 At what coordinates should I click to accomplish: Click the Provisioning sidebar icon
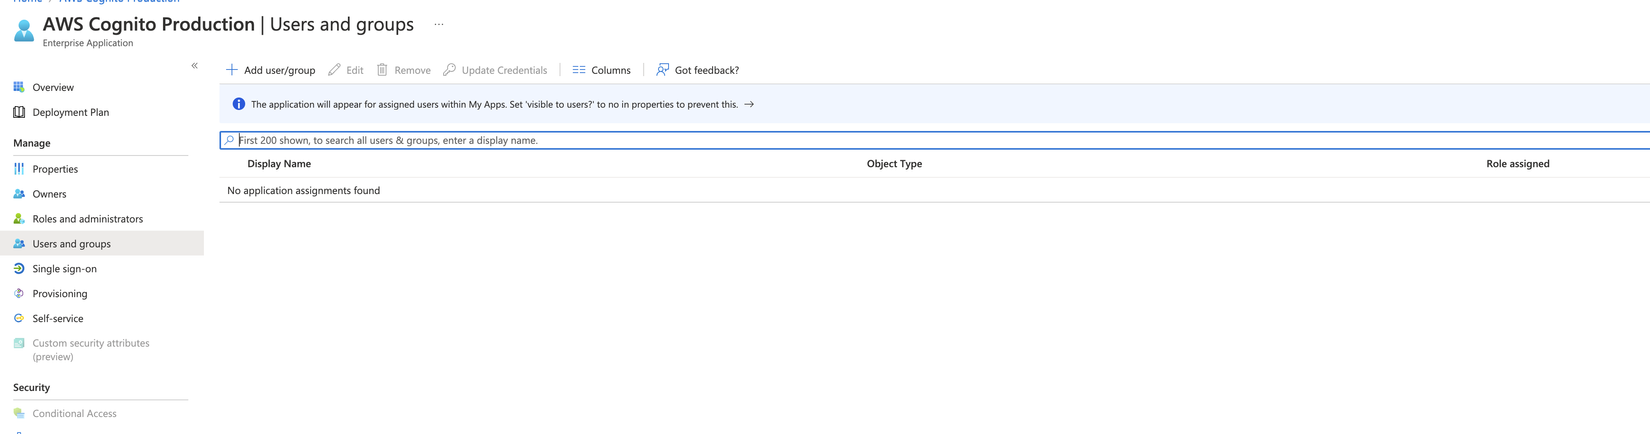pos(19,294)
